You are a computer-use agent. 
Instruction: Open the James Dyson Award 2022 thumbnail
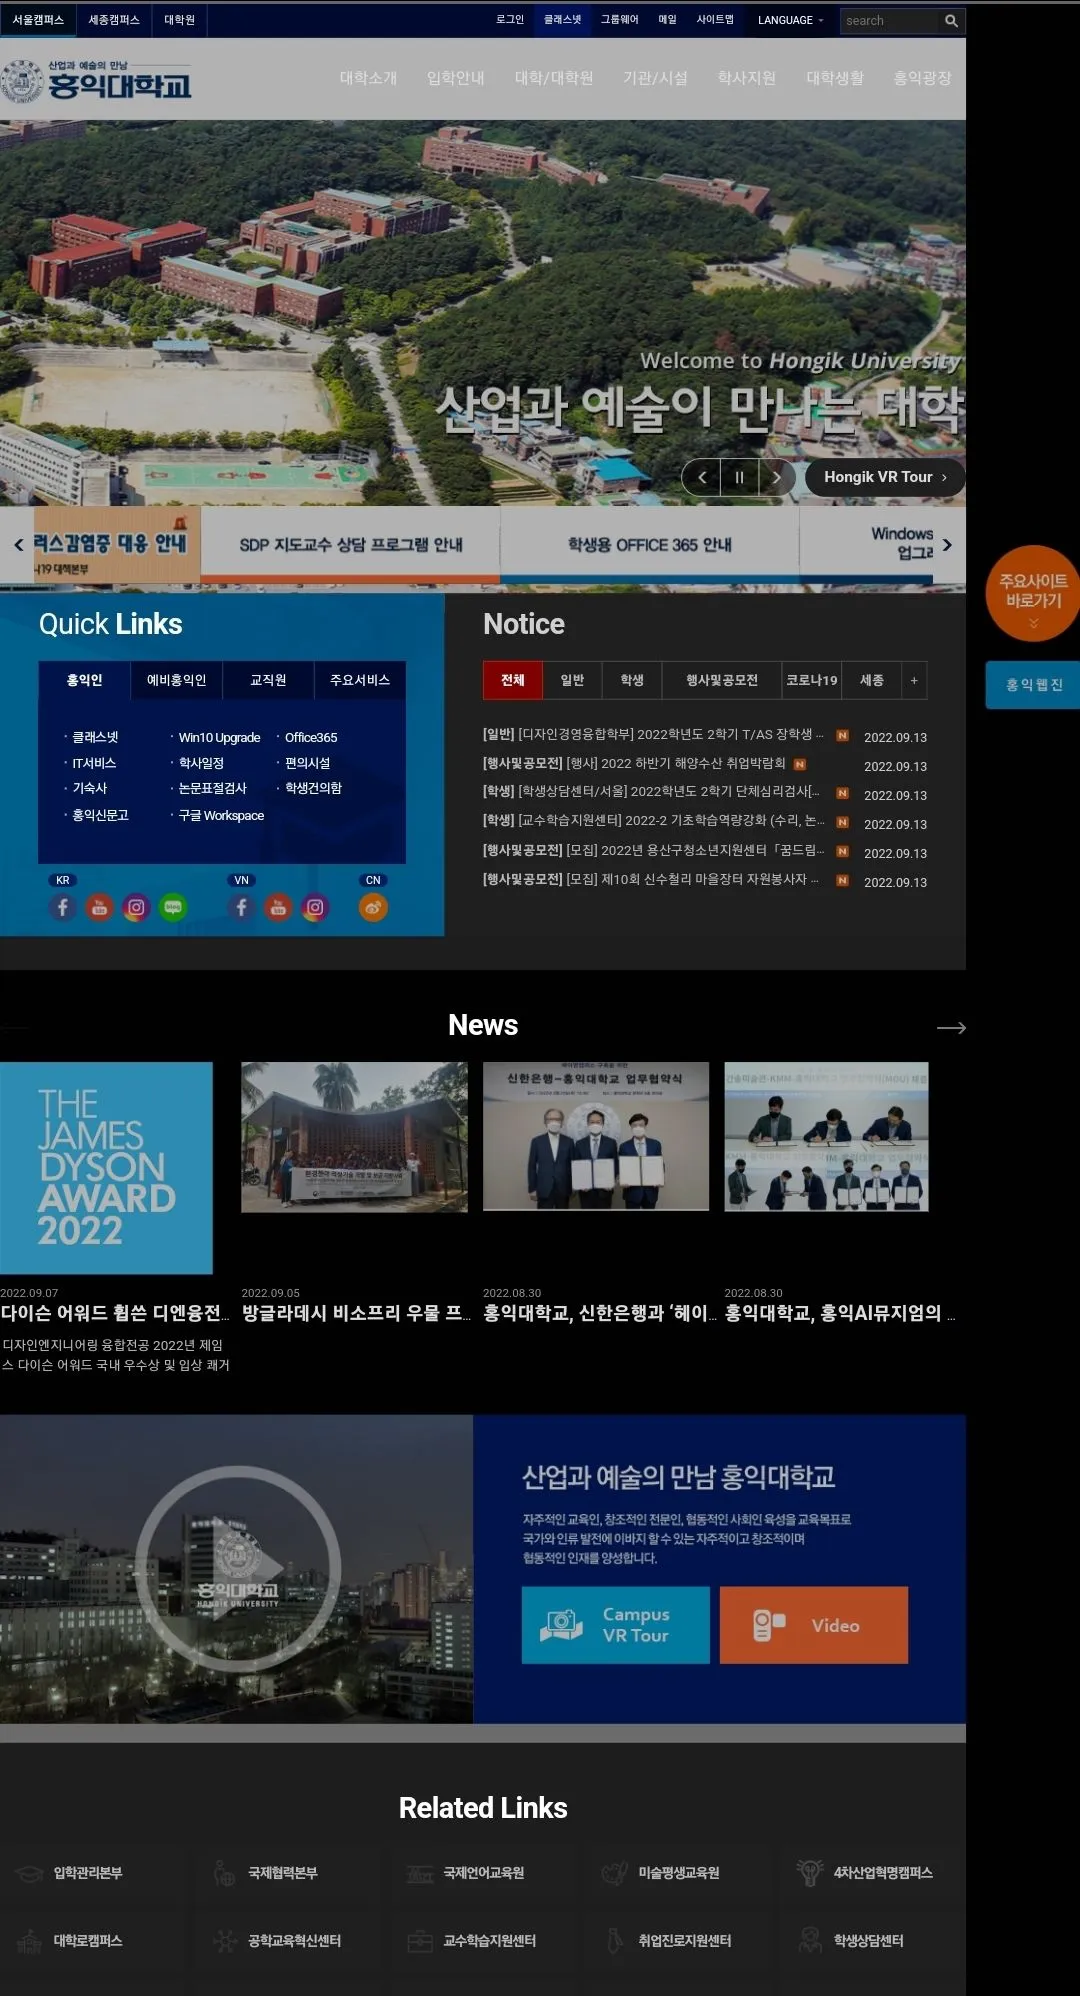pos(106,1168)
